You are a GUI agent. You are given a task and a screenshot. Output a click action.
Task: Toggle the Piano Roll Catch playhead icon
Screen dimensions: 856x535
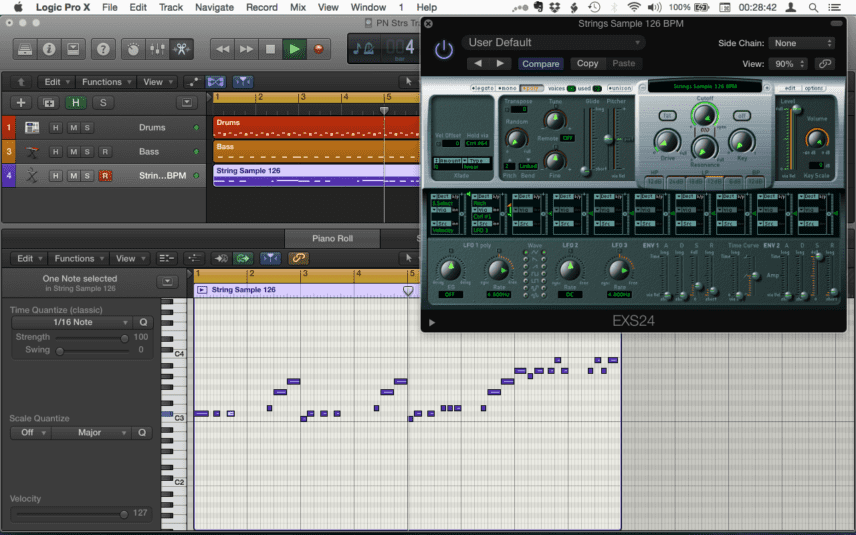[270, 258]
